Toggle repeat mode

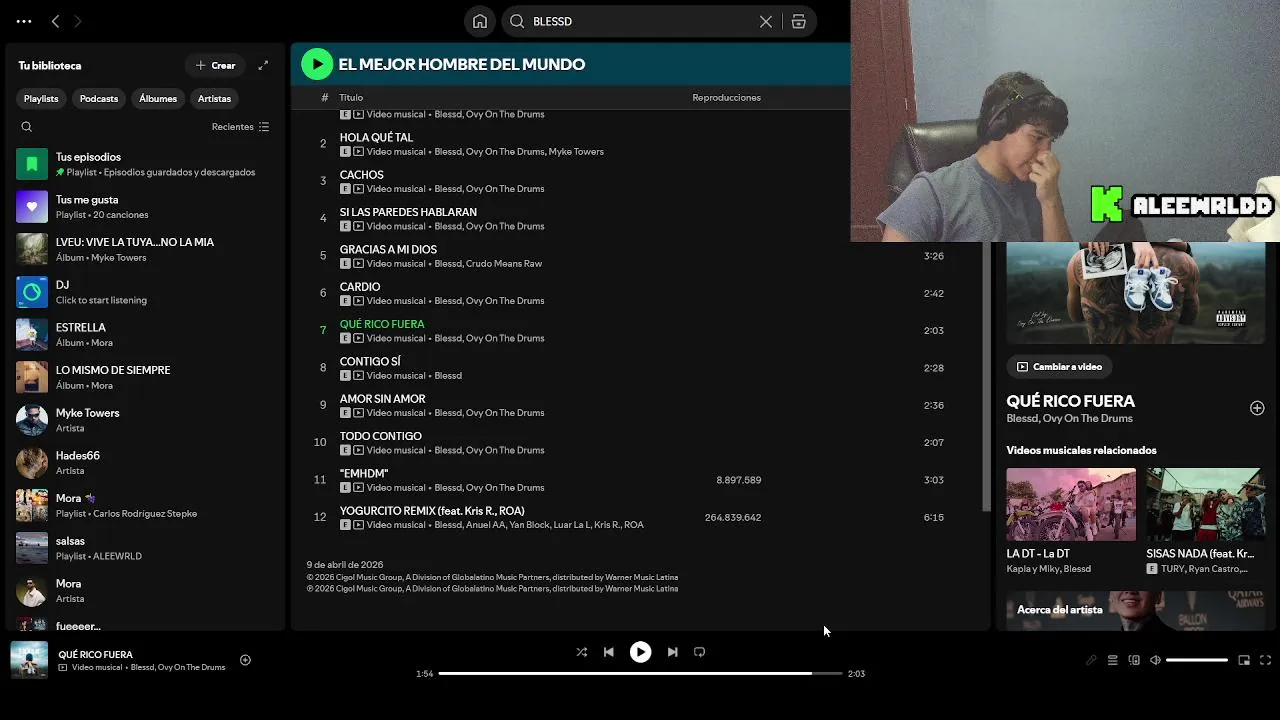700,652
